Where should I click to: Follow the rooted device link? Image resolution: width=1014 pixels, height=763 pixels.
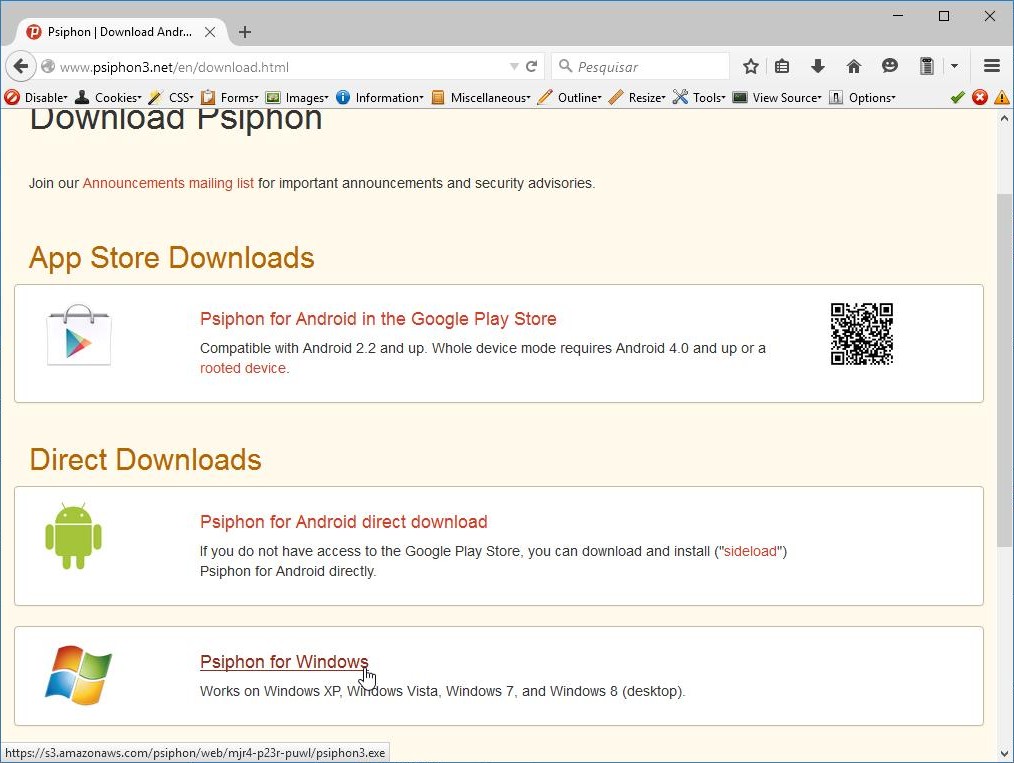(243, 368)
